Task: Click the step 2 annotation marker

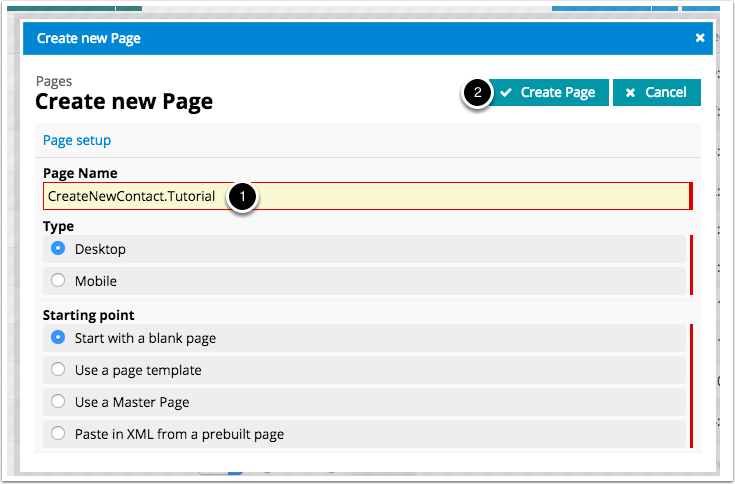Action: (x=477, y=93)
